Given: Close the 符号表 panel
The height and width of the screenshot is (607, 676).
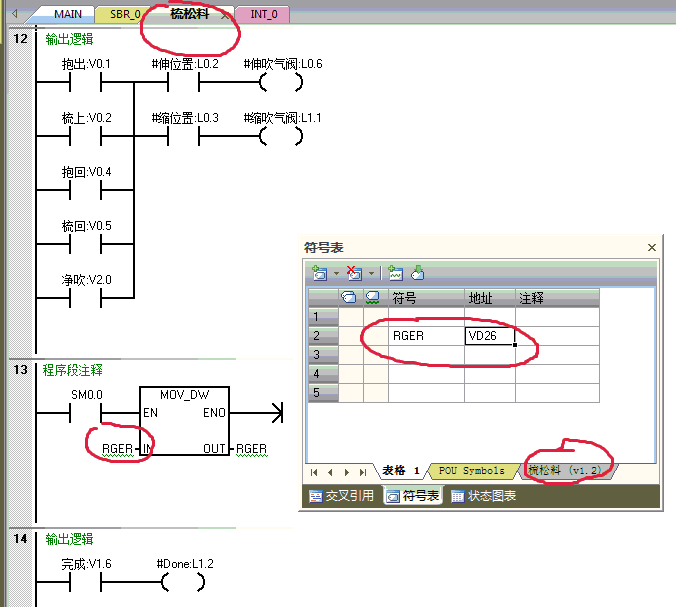Looking at the screenshot, I should 651,247.
